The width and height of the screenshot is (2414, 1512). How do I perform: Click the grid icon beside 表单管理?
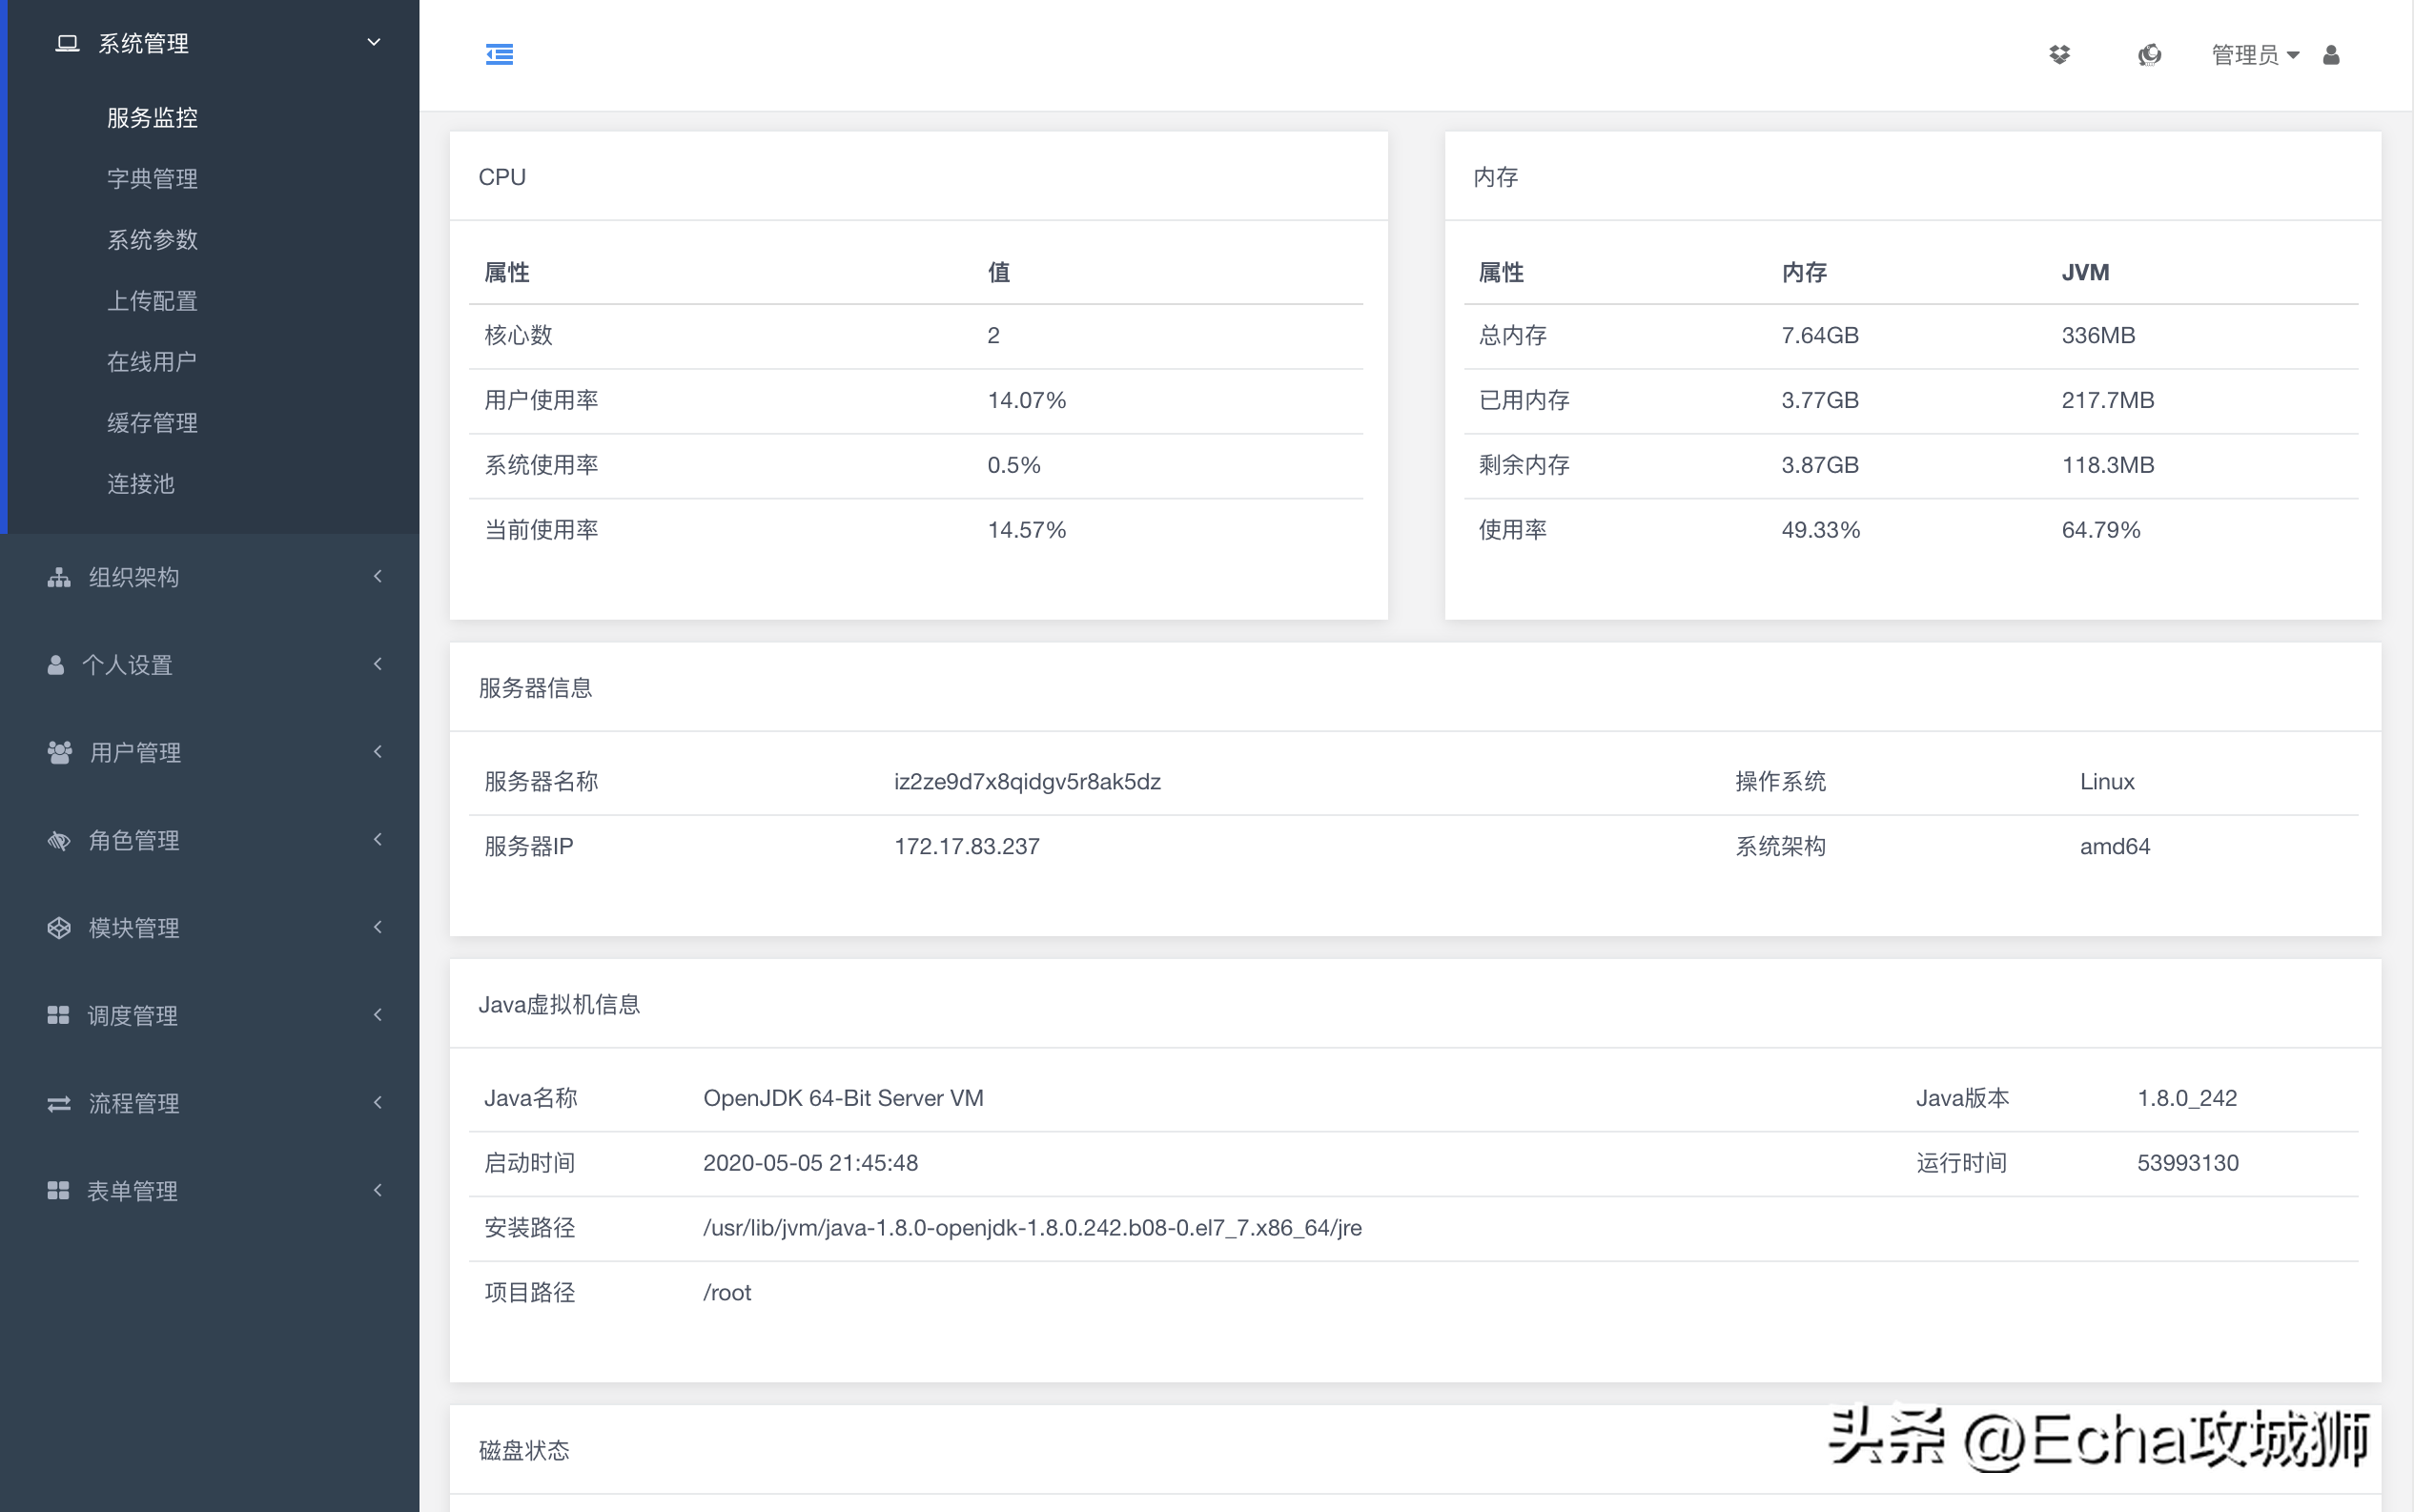click(x=58, y=1190)
